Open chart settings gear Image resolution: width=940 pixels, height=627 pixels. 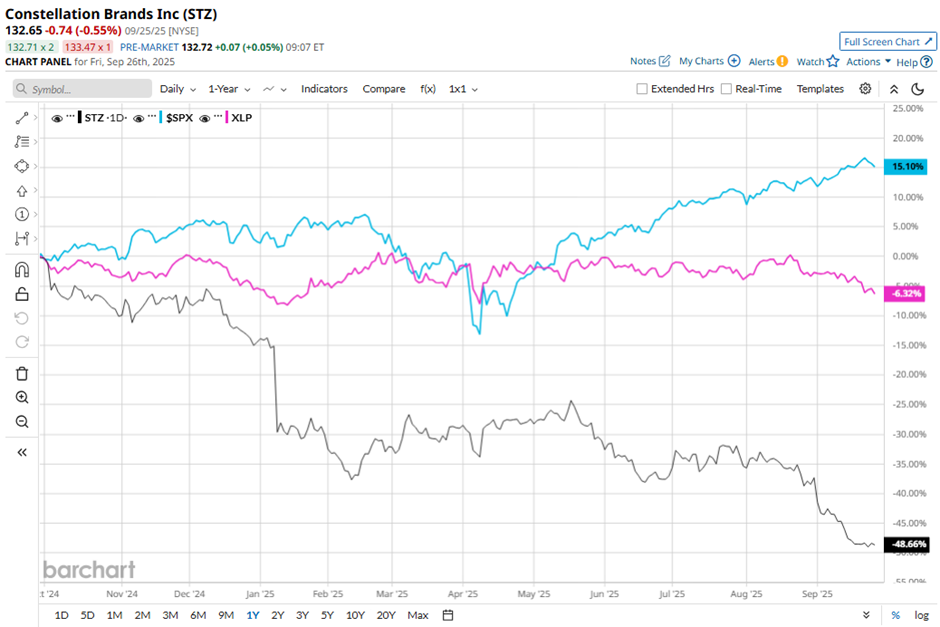pos(865,89)
